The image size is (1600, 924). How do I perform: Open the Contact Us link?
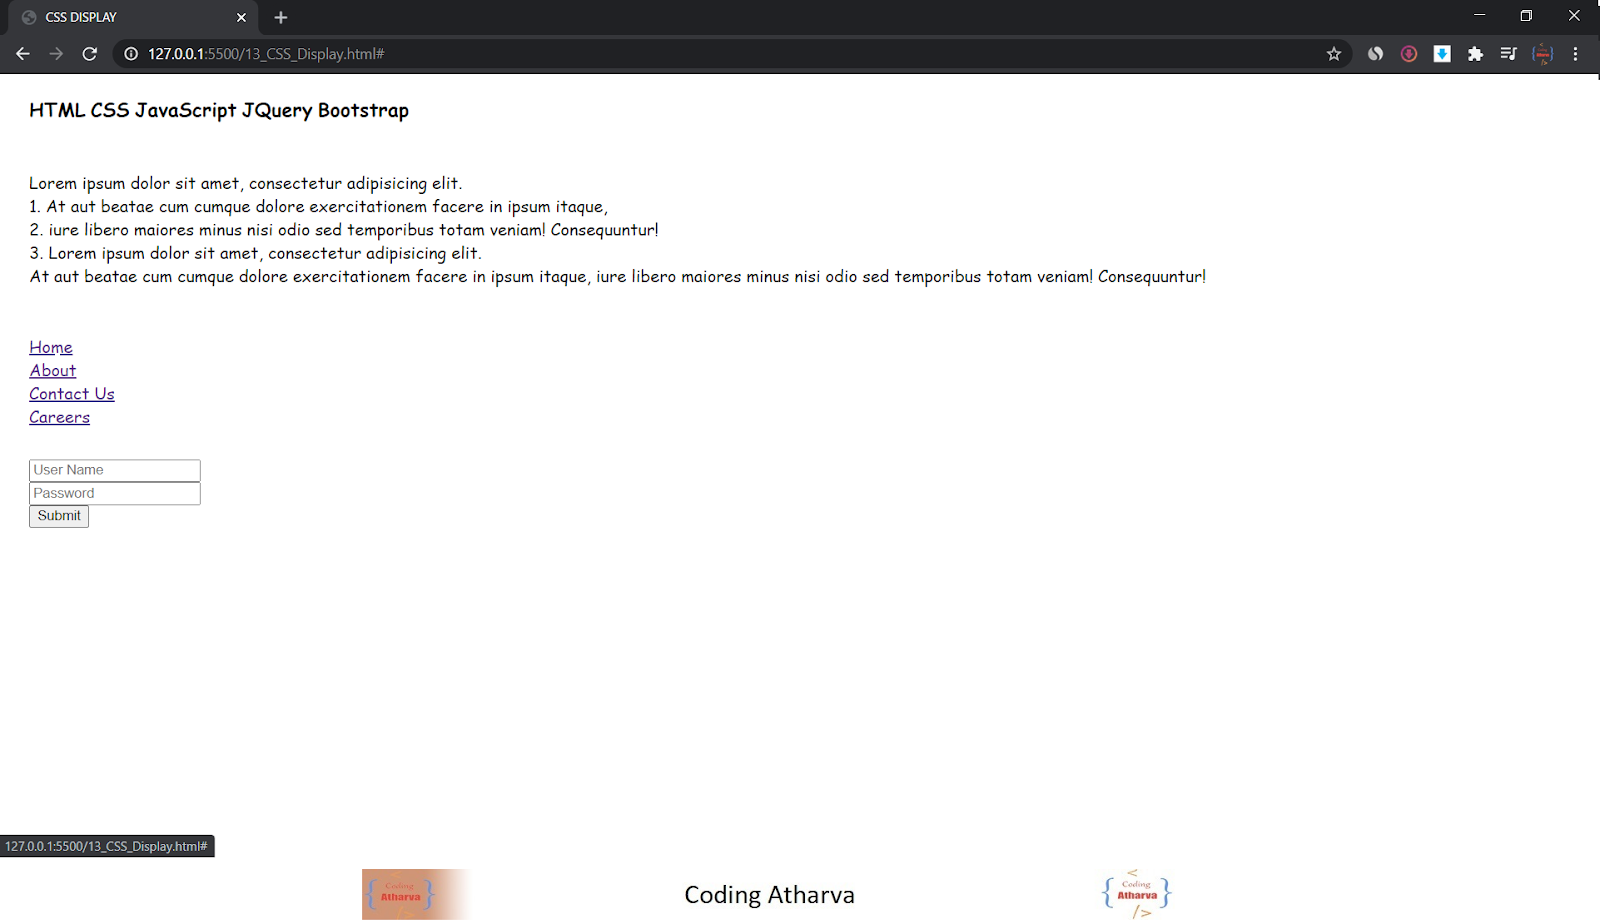coord(71,393)
